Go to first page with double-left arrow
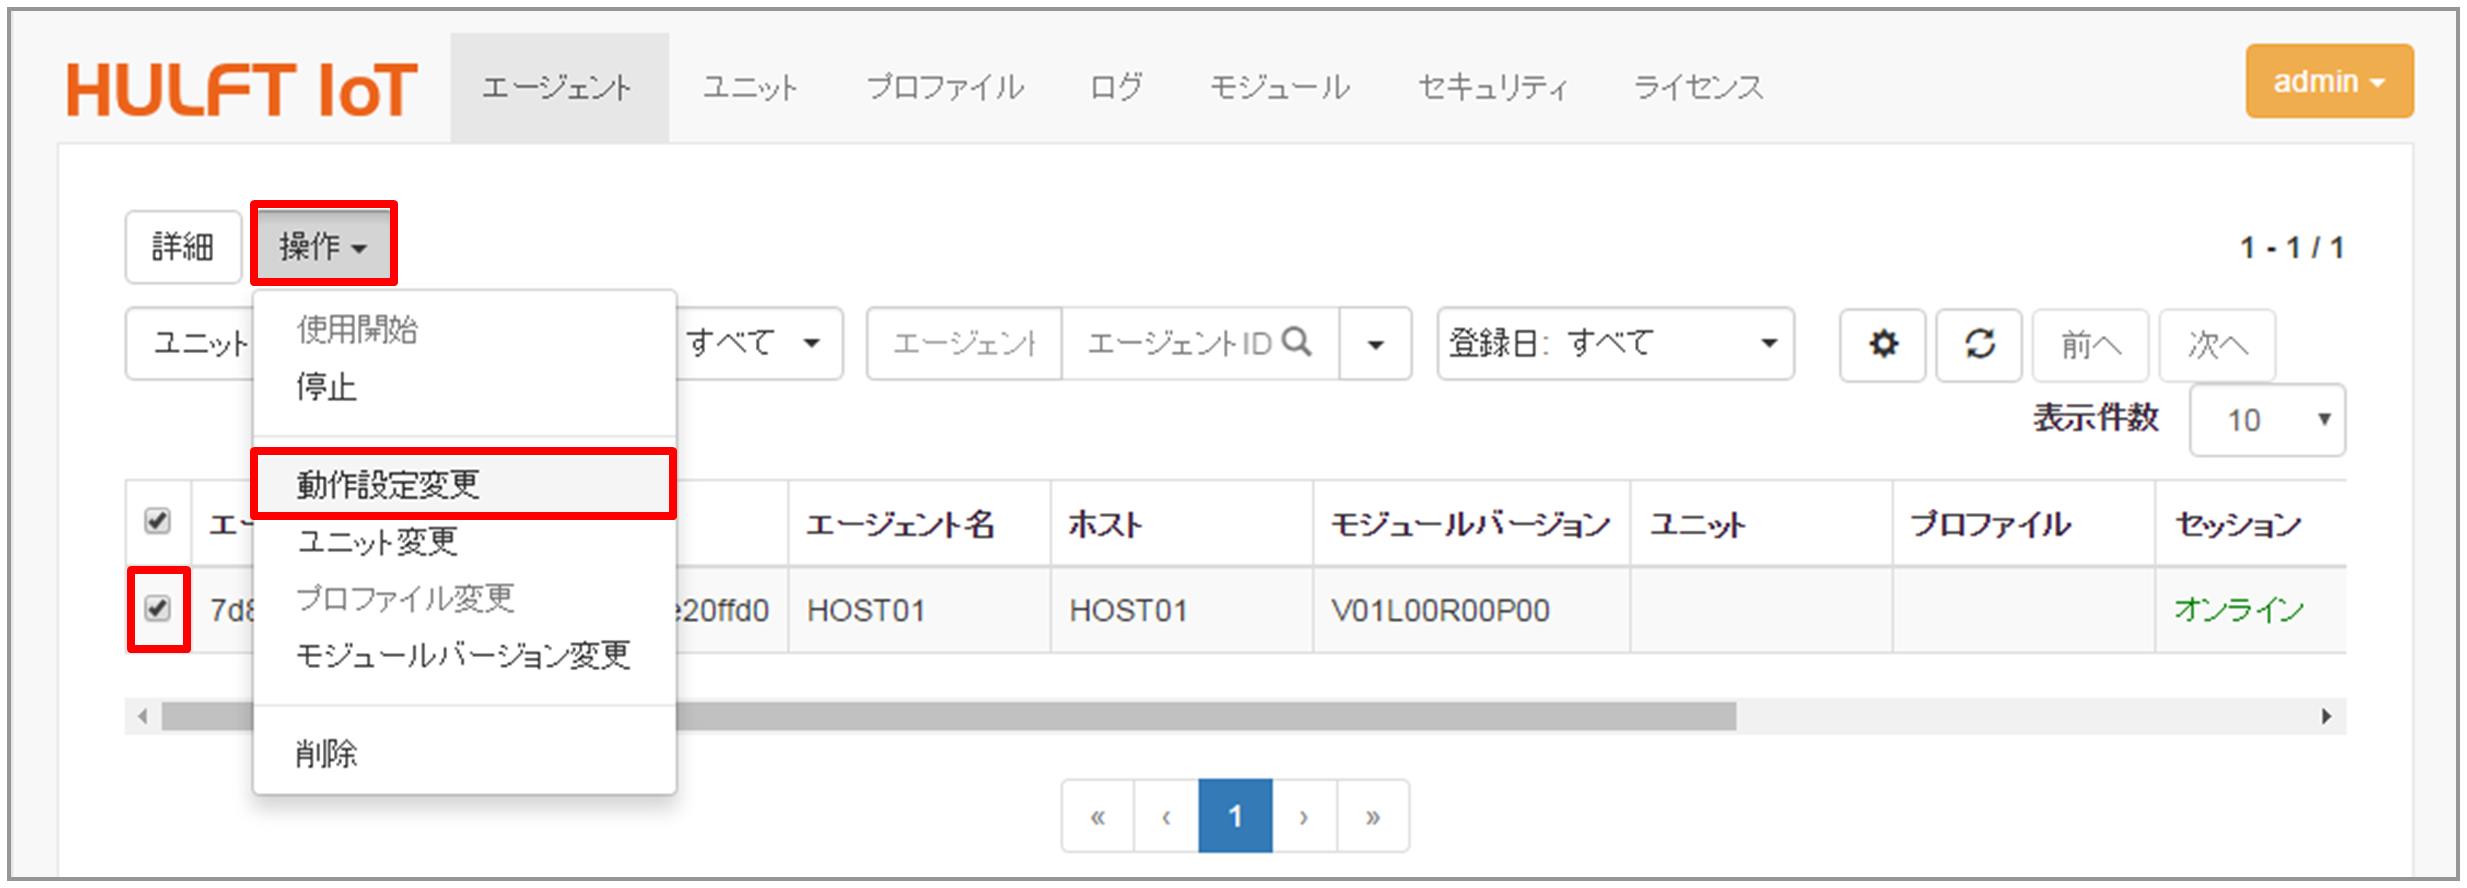Viewport: 2467px width, 888px height. (x=1098, y=817)
